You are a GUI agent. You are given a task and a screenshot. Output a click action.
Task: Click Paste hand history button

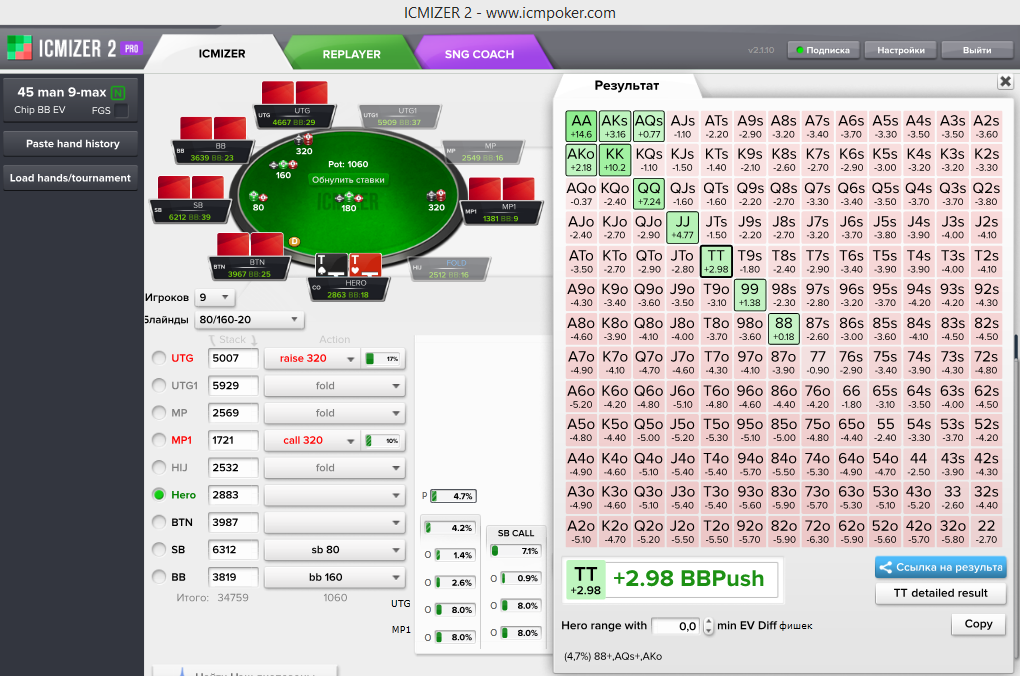coord(70,144)
